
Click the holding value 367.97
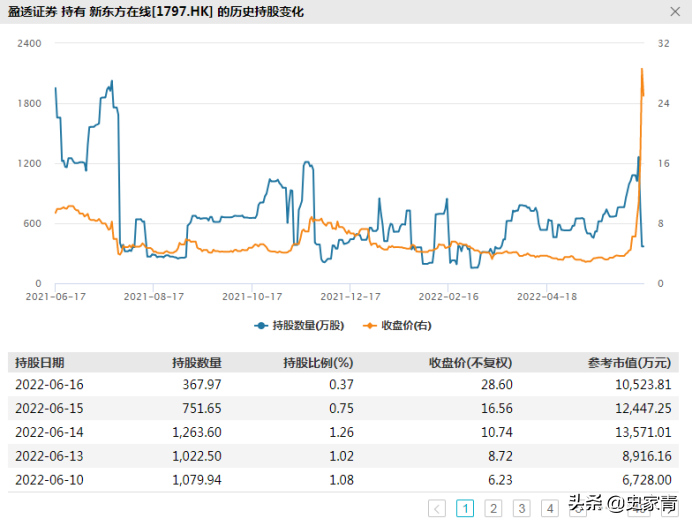202,385
